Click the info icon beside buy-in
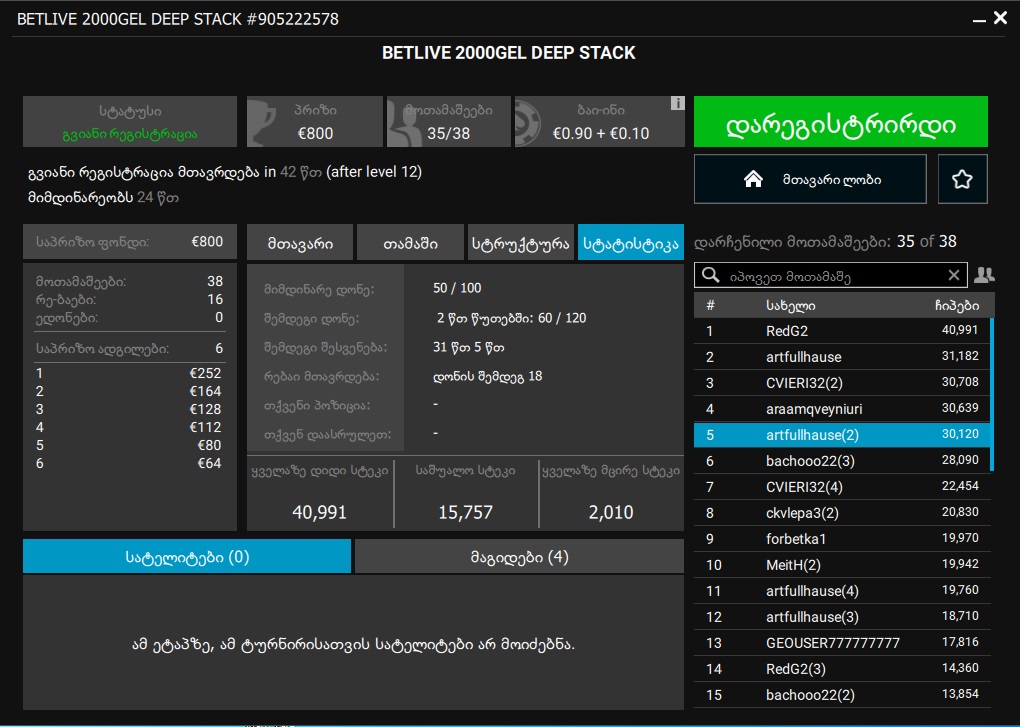1020x727 pixels. click(x=677, y=104)
